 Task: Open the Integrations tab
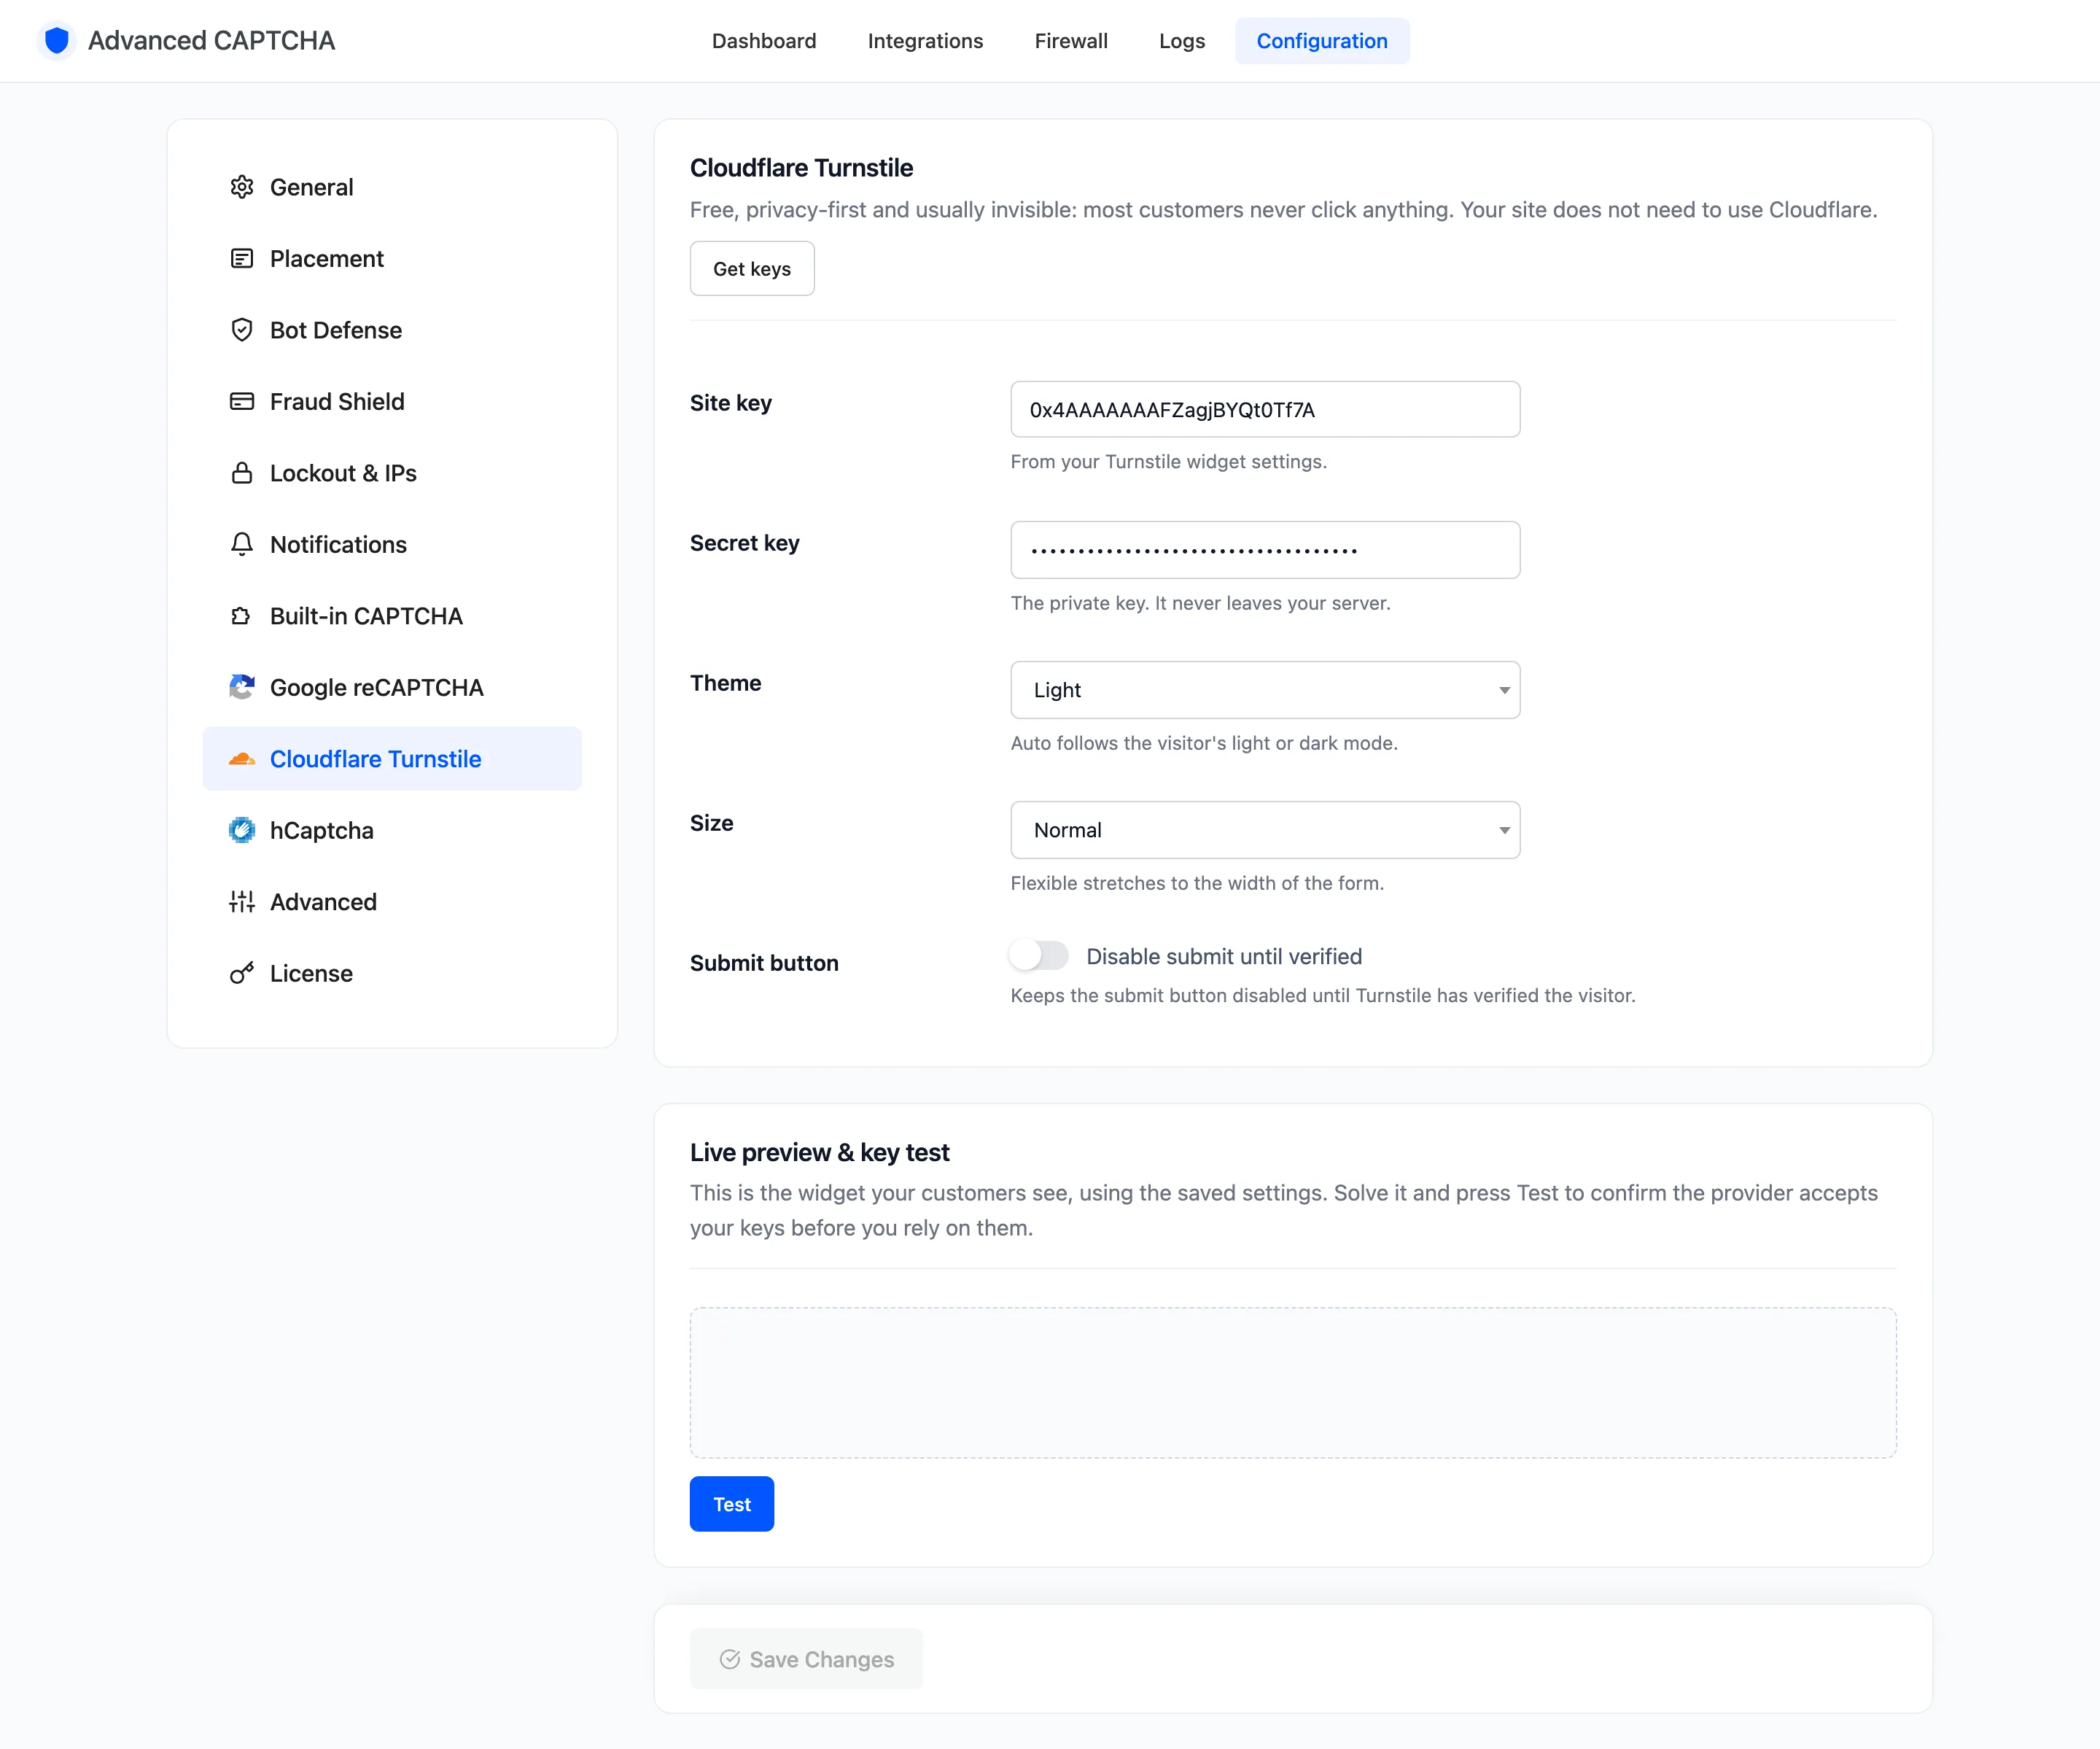(925, 41)
